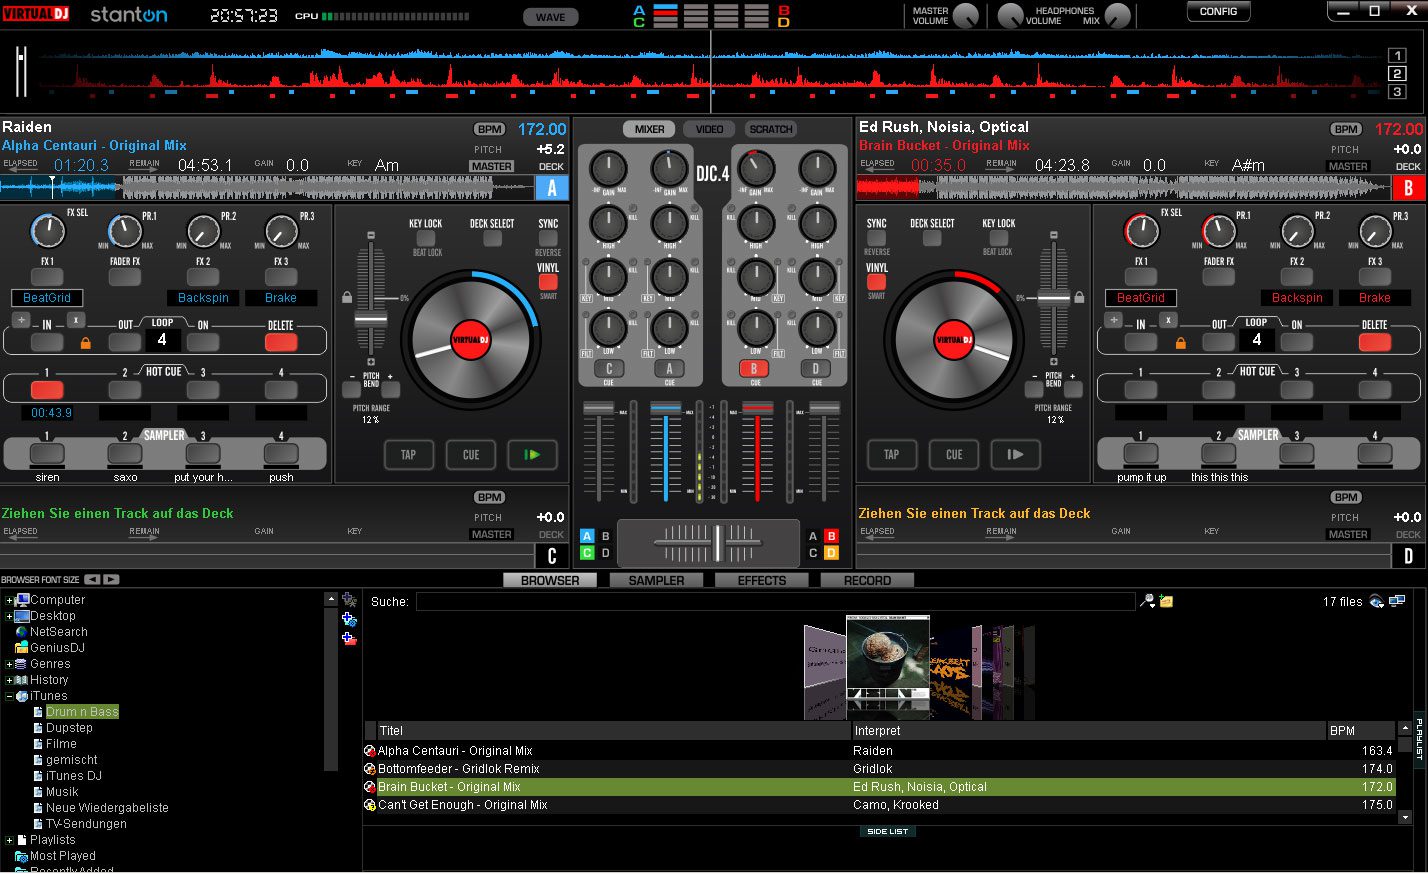Click the TAP button on the left deck
Screen dimensions: 1428x874
408,455
